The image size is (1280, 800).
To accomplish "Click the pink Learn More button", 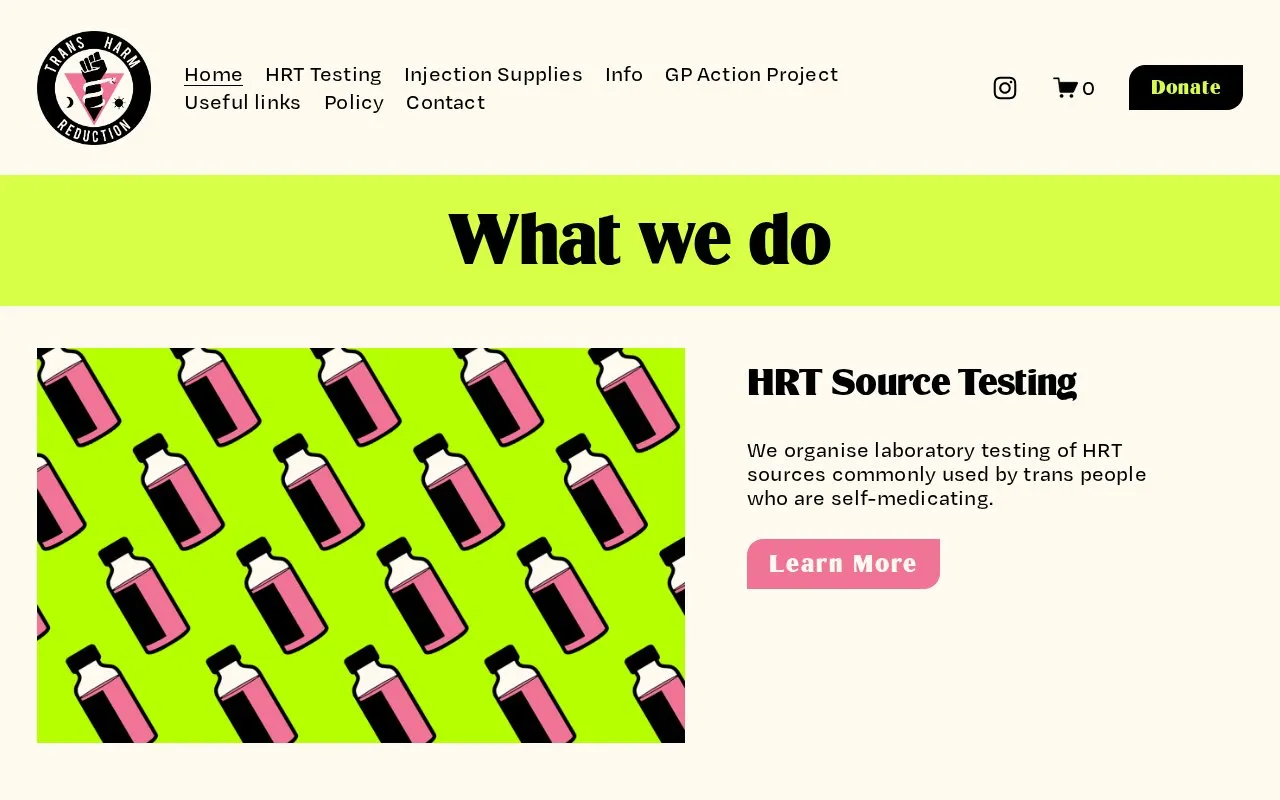I will coord(843,564).
